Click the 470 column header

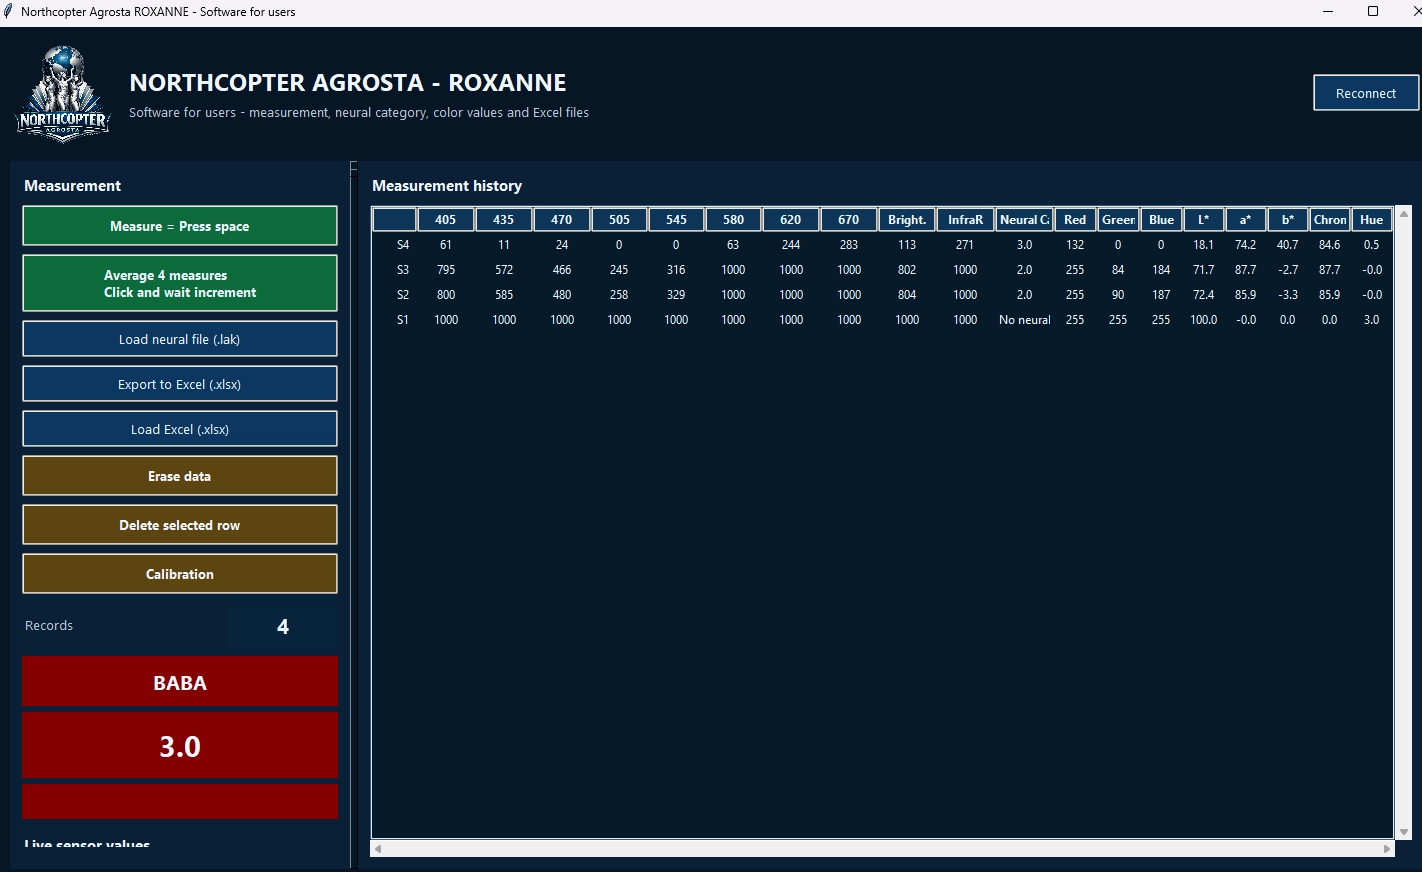coord(562,220)
